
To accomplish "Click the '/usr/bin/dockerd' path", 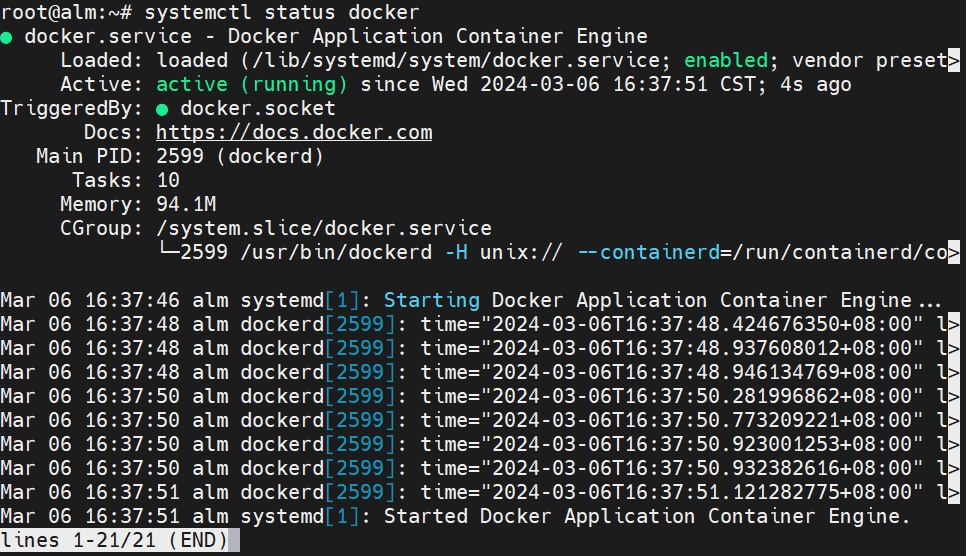I will pyautogui.click(x=335, y=253).
